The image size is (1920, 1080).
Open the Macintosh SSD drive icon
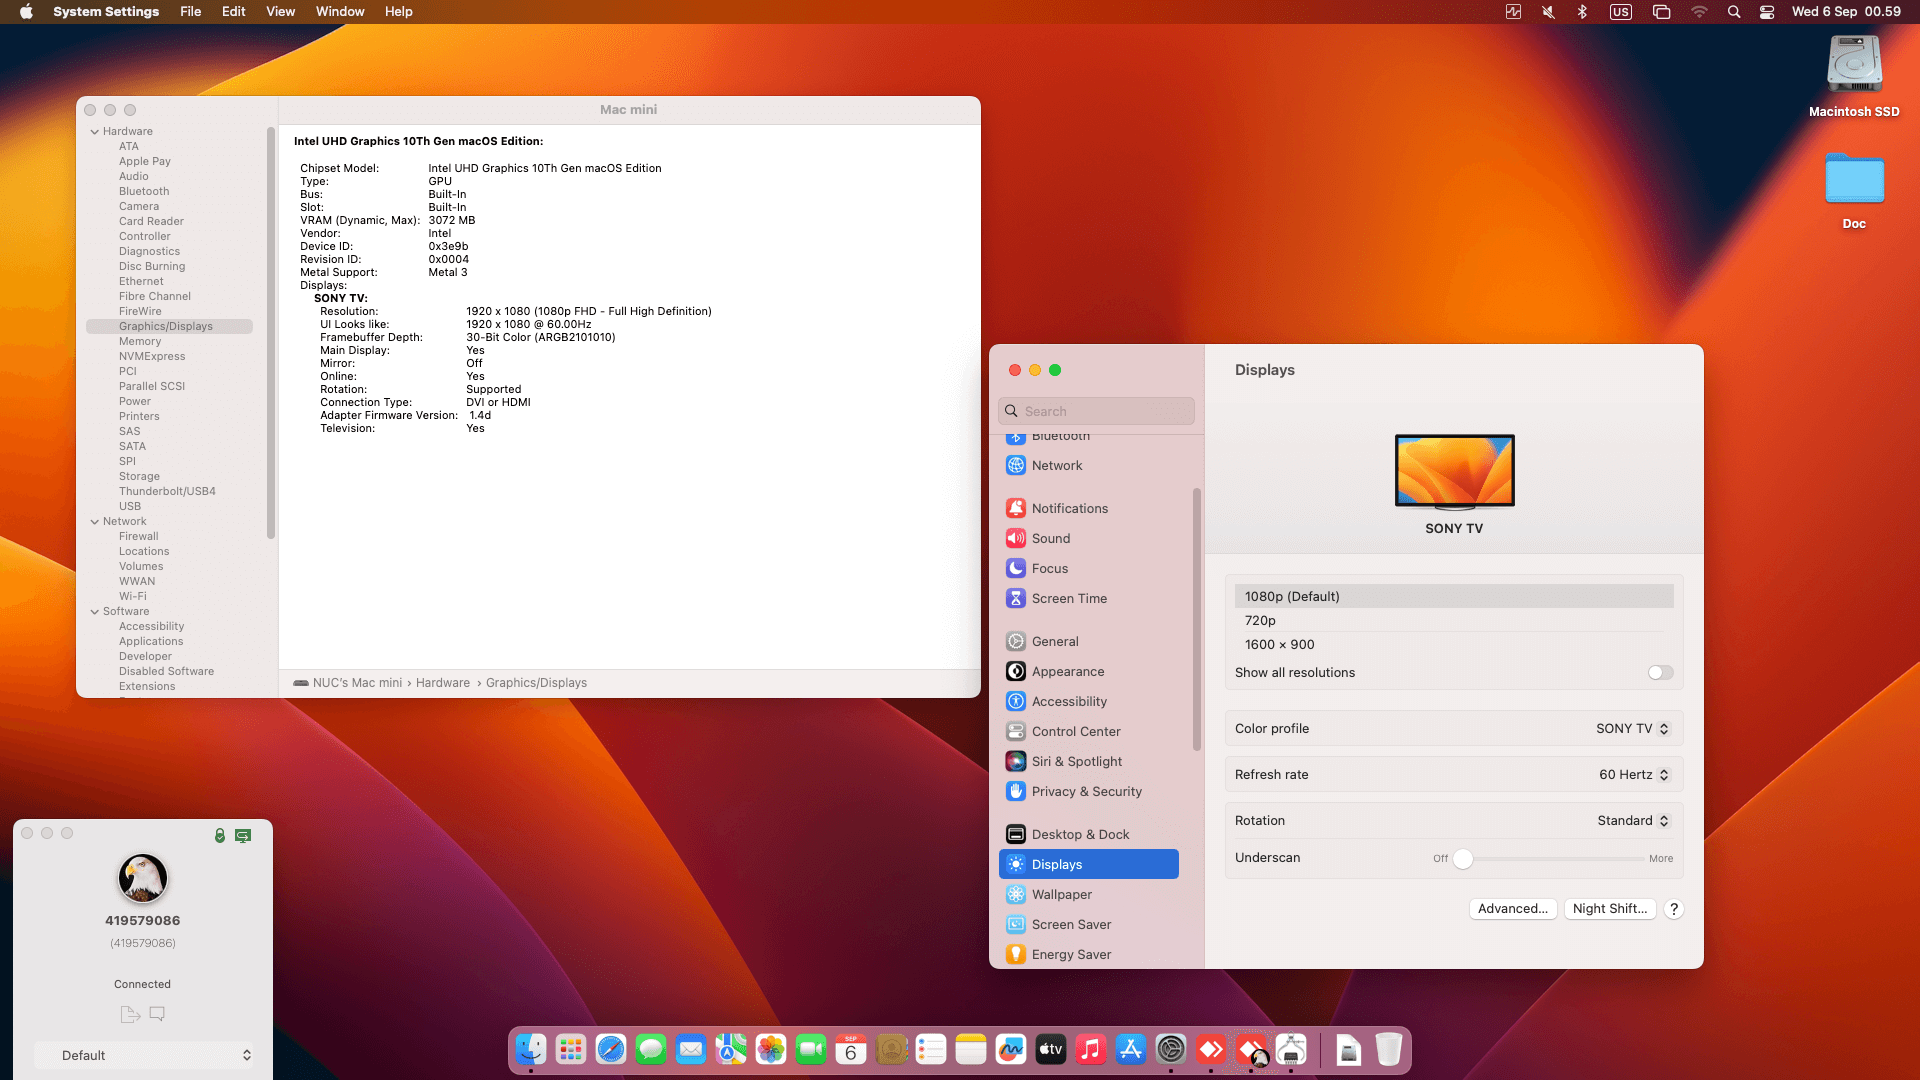click(1854, 65)
